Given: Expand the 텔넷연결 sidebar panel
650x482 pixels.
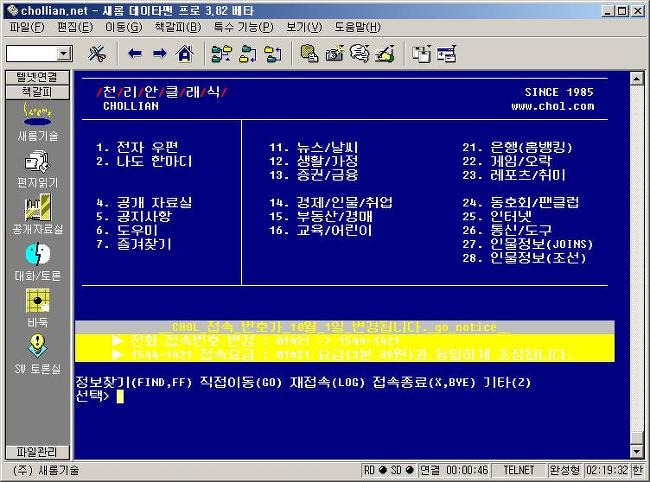Looking at the screenshot, I should tap(37, 77).
